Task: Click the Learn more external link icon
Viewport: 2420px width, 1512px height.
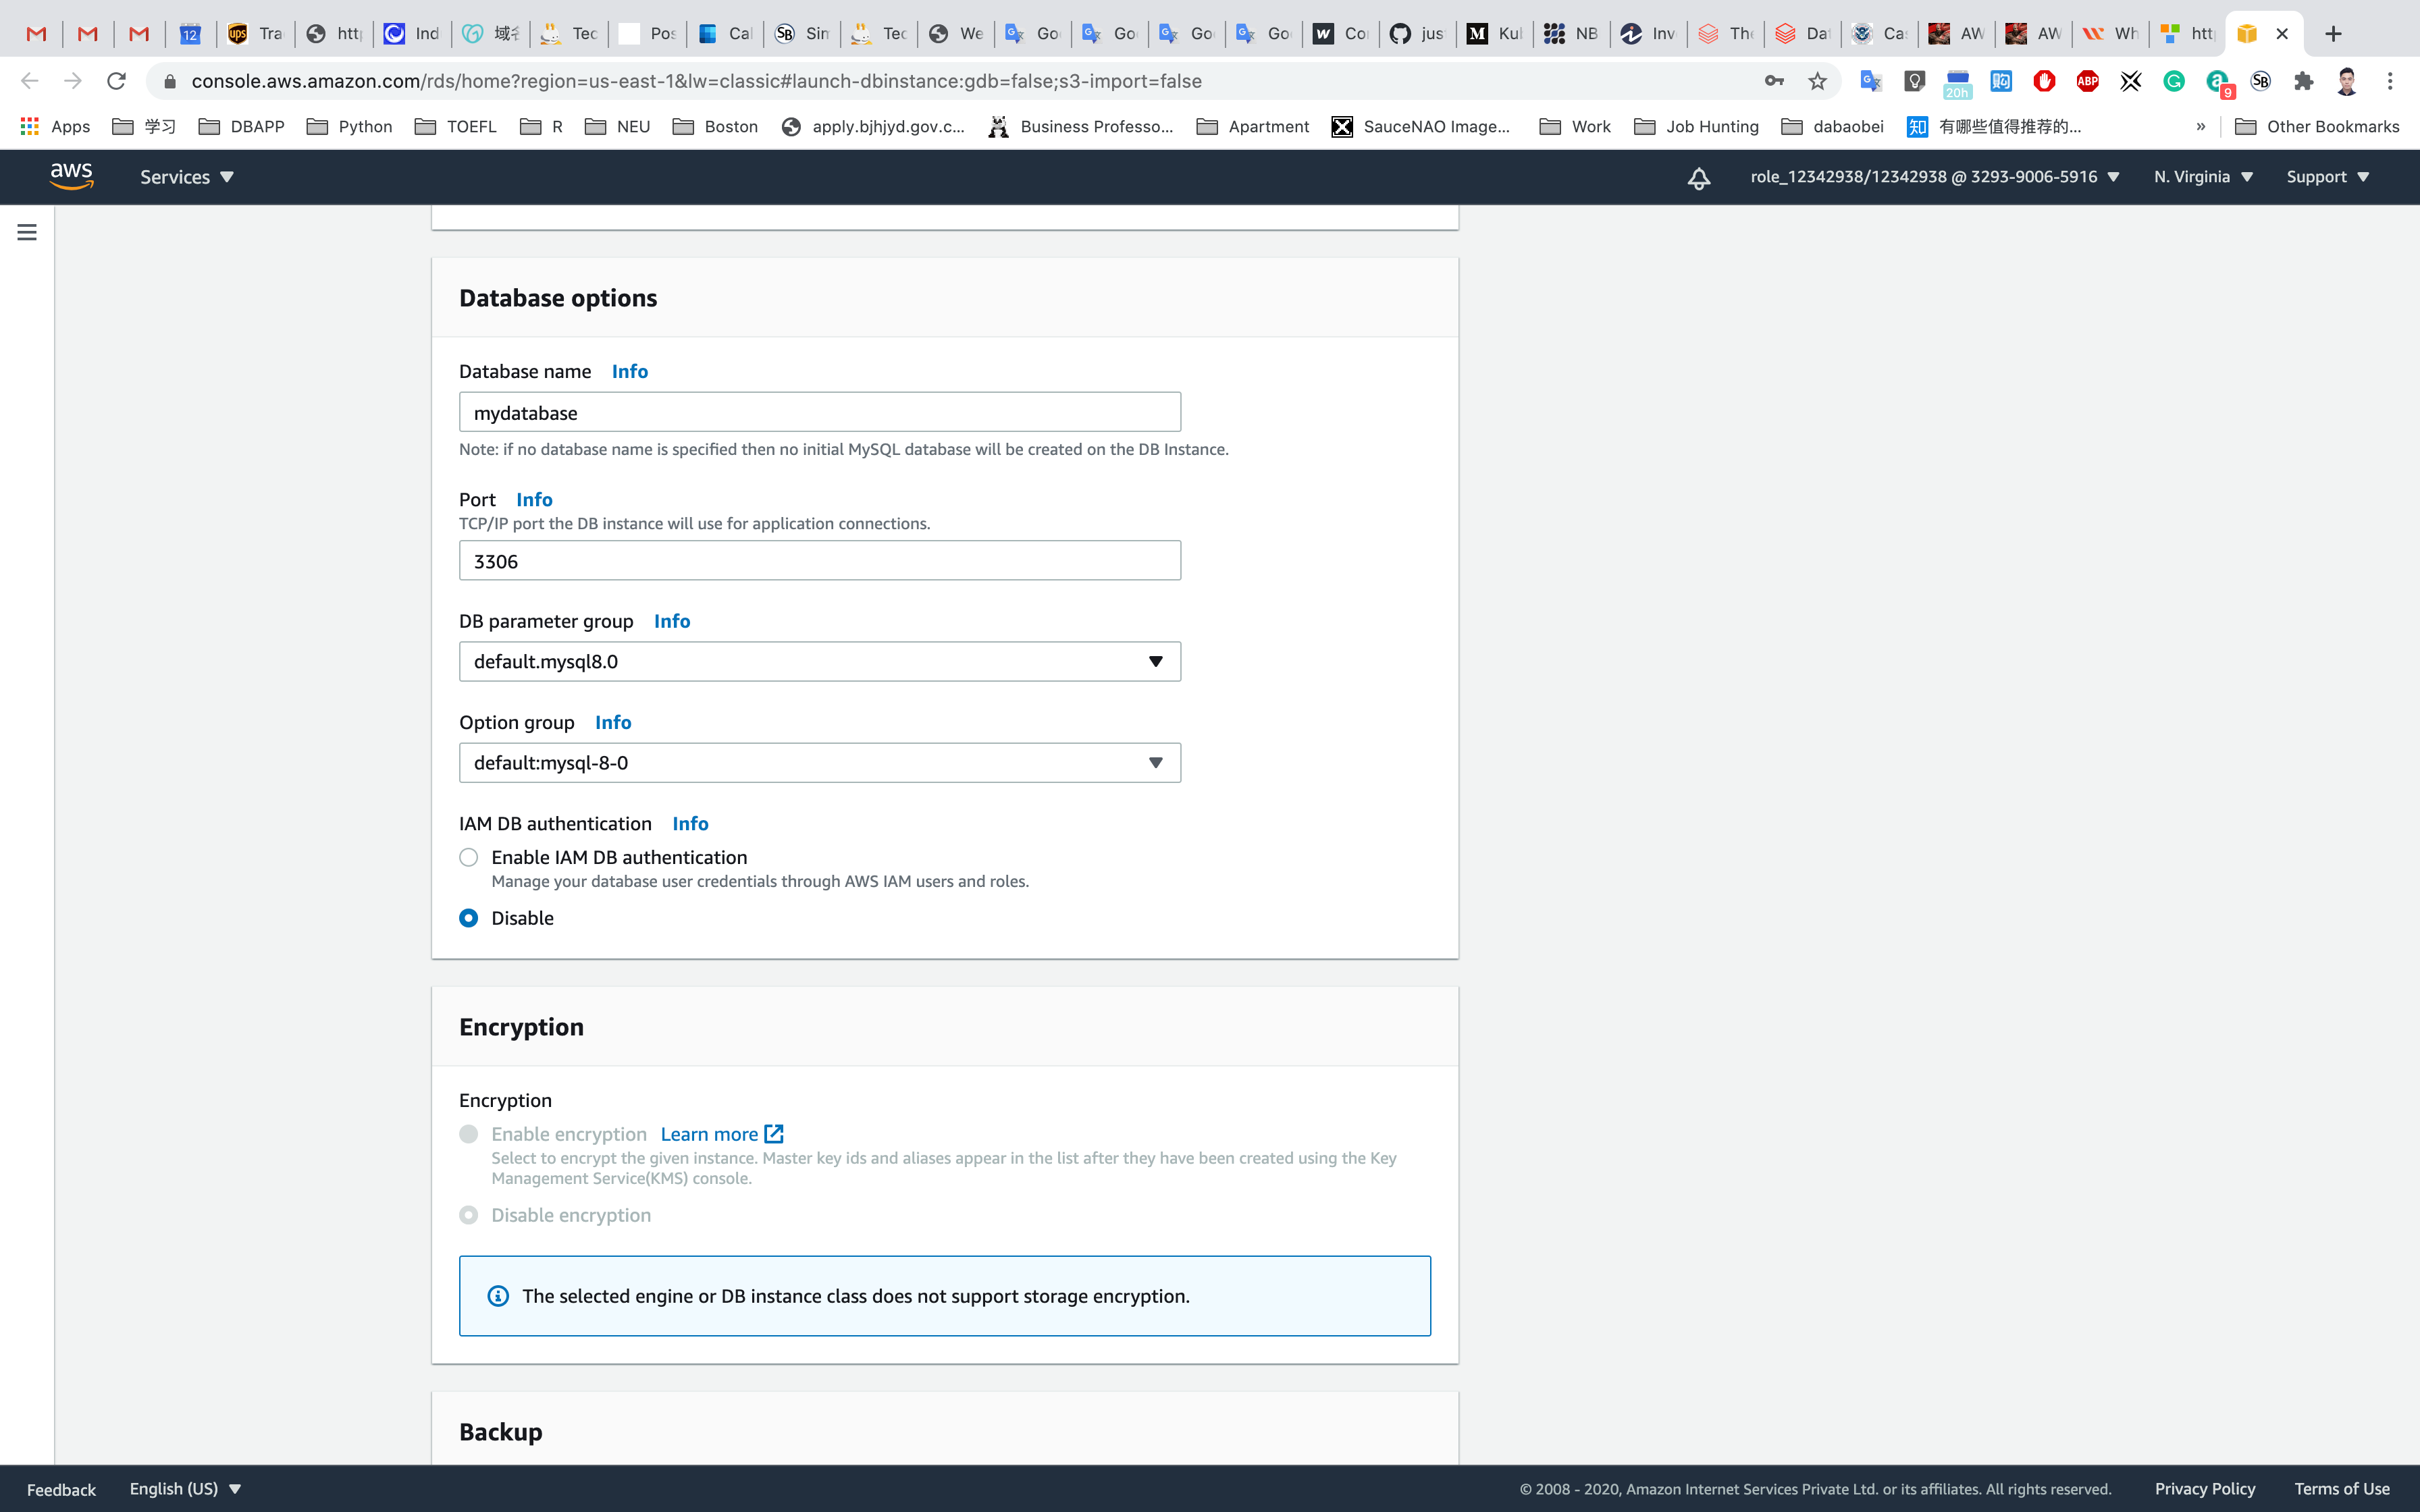Action: tap(773, 1134)
